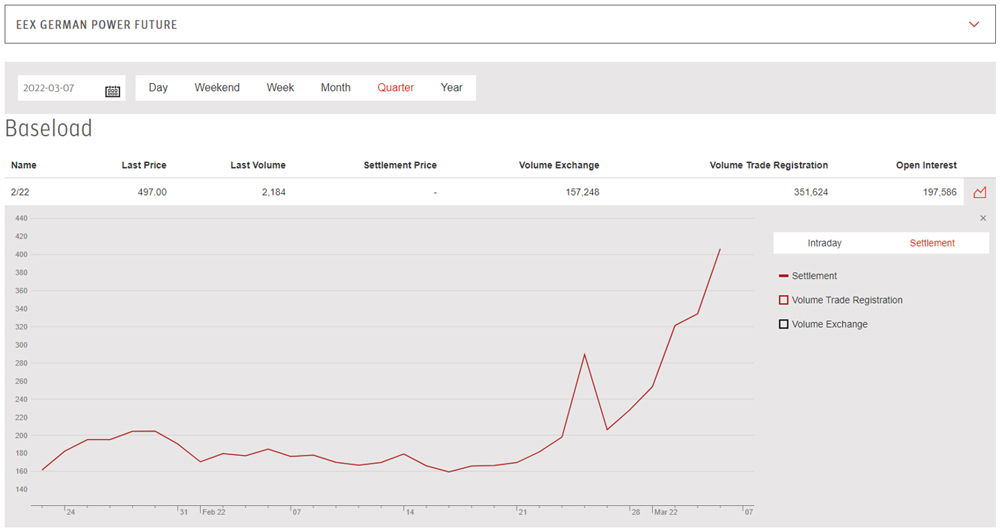1000x530 pixels.
Task: Click the Last Price column header
Action: point(143,165)
